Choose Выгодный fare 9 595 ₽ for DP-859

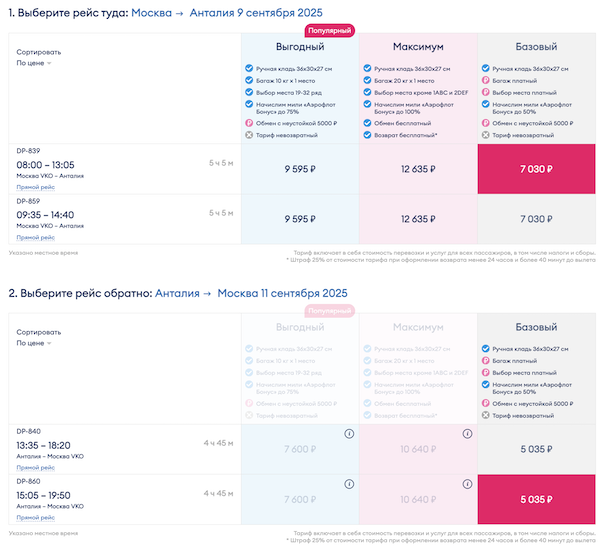pos(300,218)
